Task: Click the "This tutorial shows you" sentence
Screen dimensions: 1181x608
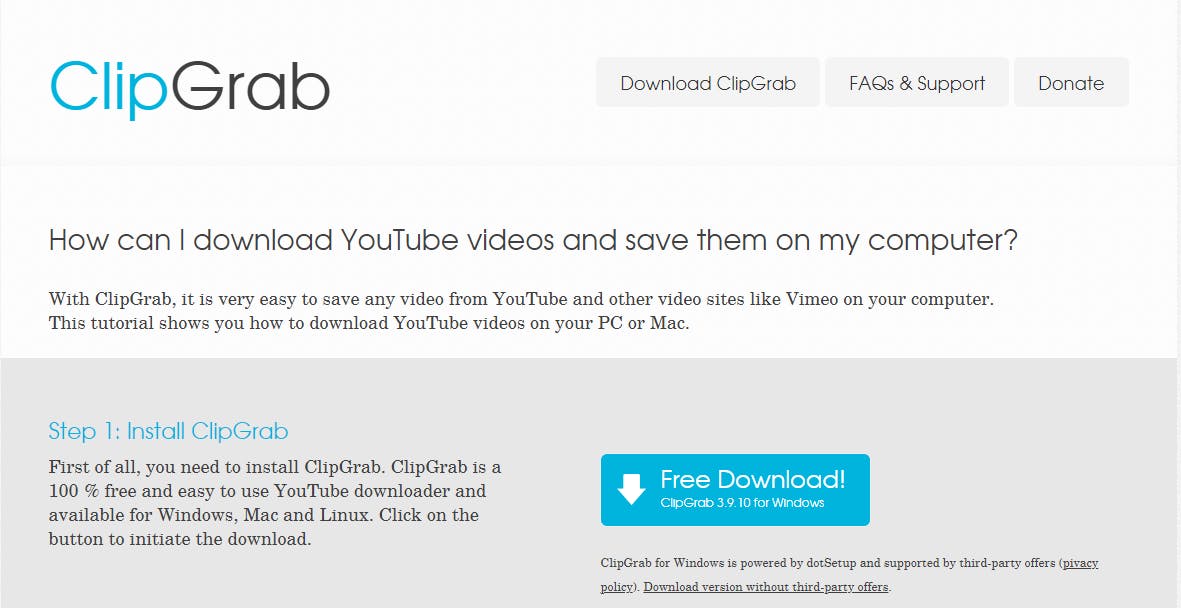Action: [369, 324]
